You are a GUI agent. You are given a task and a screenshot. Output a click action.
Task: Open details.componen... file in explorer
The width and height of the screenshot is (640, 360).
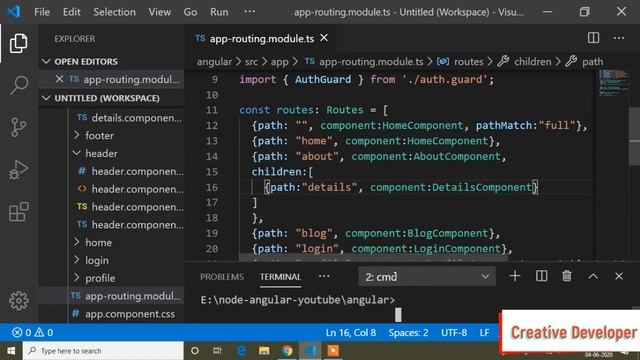click(129, 118)
